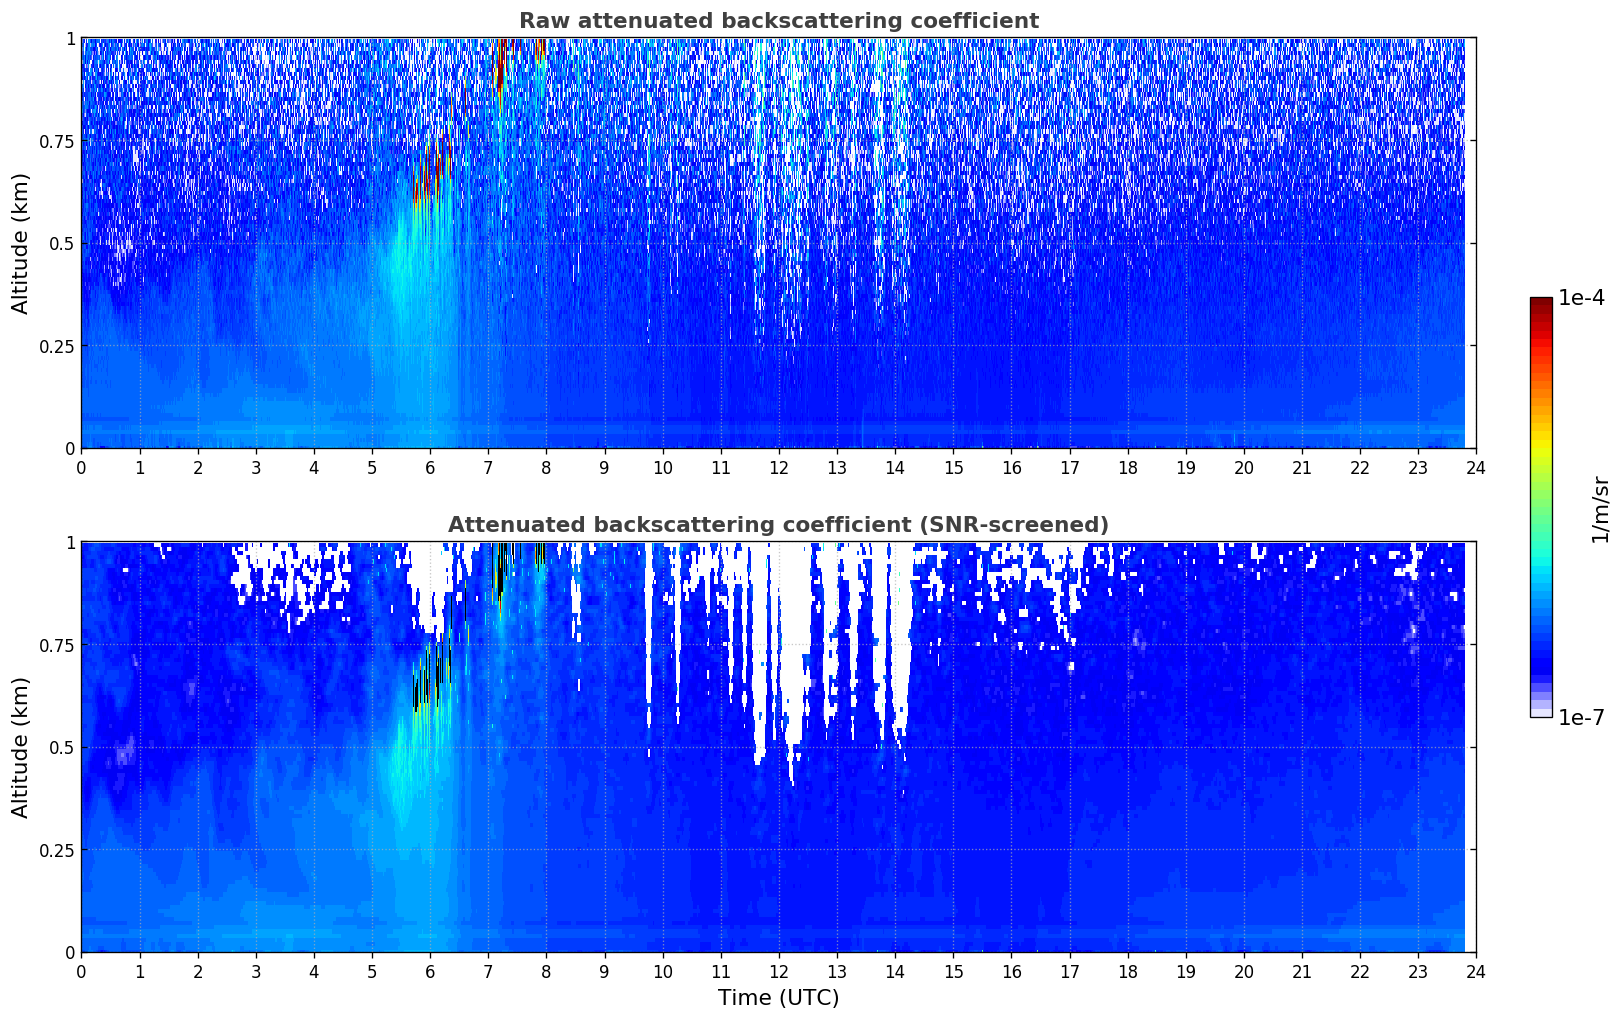Select time tick "2" under the SNR-screened plot

click(198, 971)
